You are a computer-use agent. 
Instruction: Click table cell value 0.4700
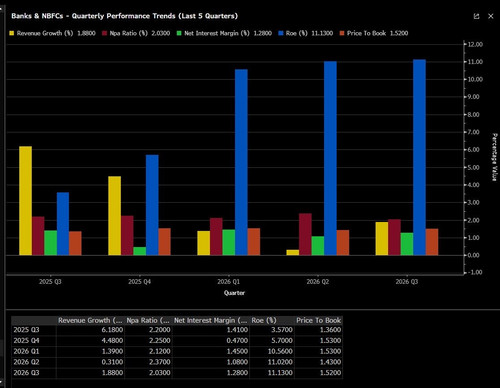tap(237, 341)
